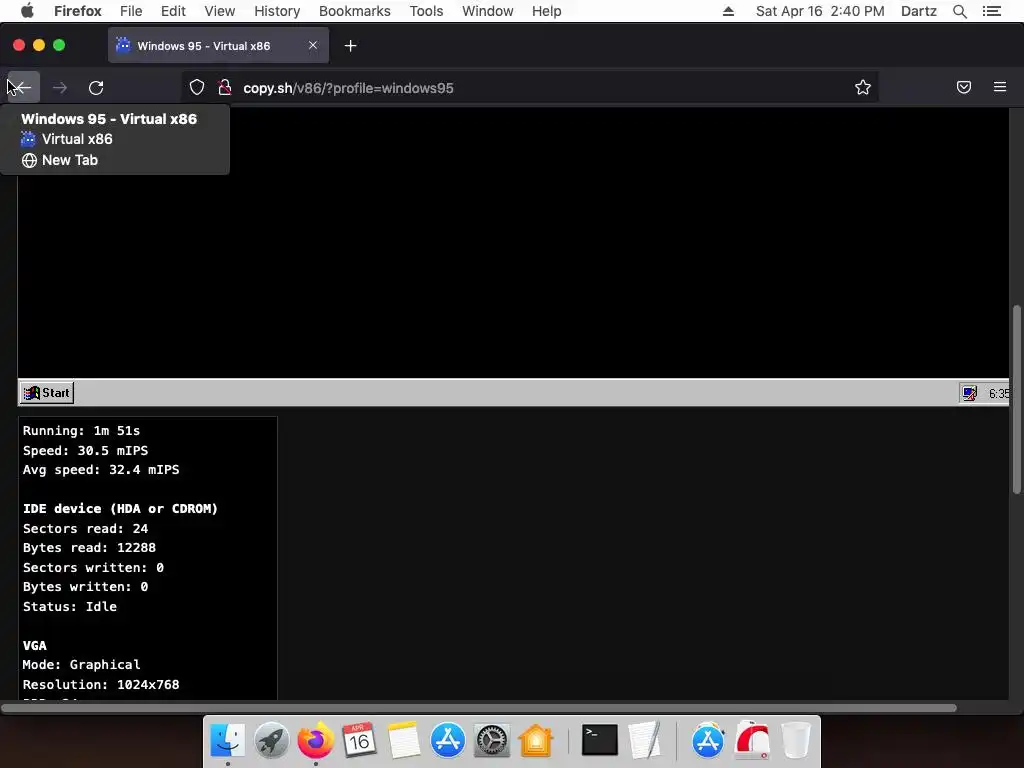Click the 'Bytes read: 12288' line
Screen dimensions: 1024x768
(89, 548)
